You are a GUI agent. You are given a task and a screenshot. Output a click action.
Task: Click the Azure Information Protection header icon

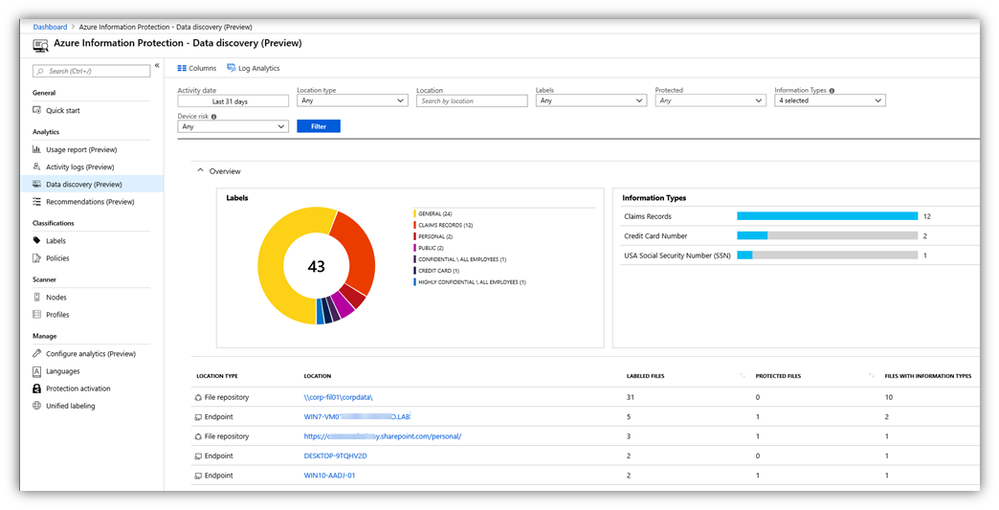[41, 45]
